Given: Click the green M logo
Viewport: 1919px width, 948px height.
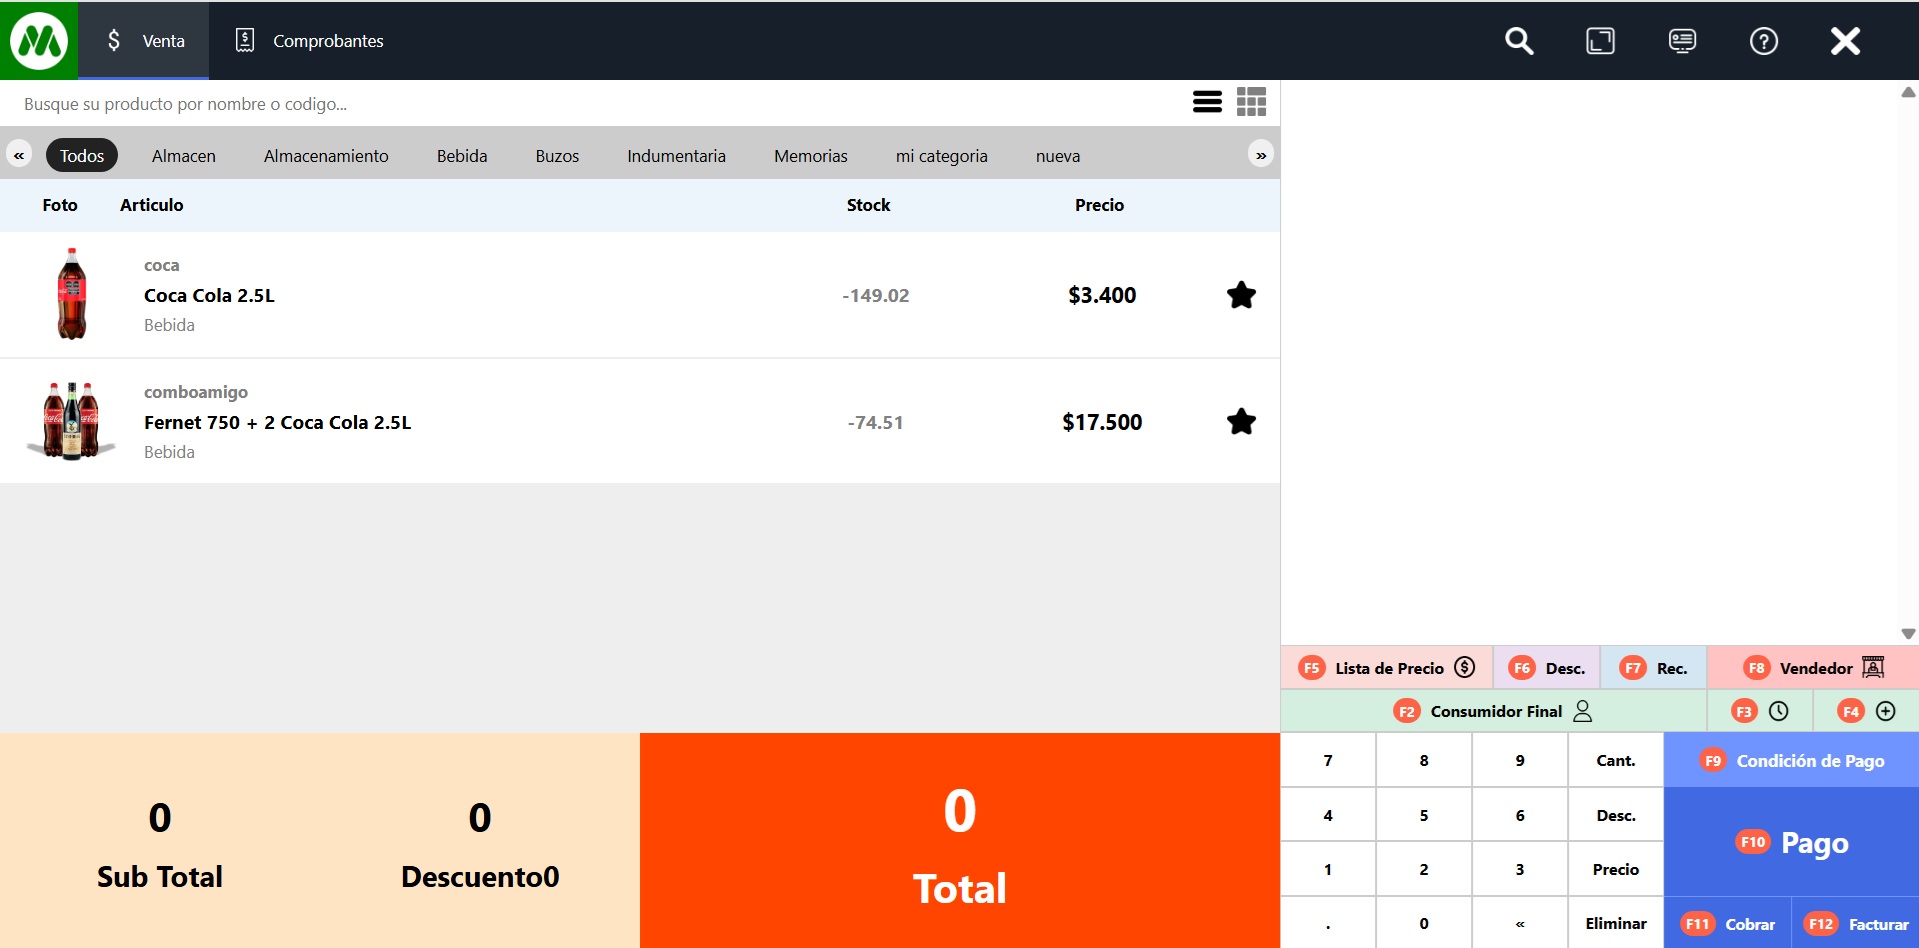Looking at the screenshot, I should coord(39,41).
